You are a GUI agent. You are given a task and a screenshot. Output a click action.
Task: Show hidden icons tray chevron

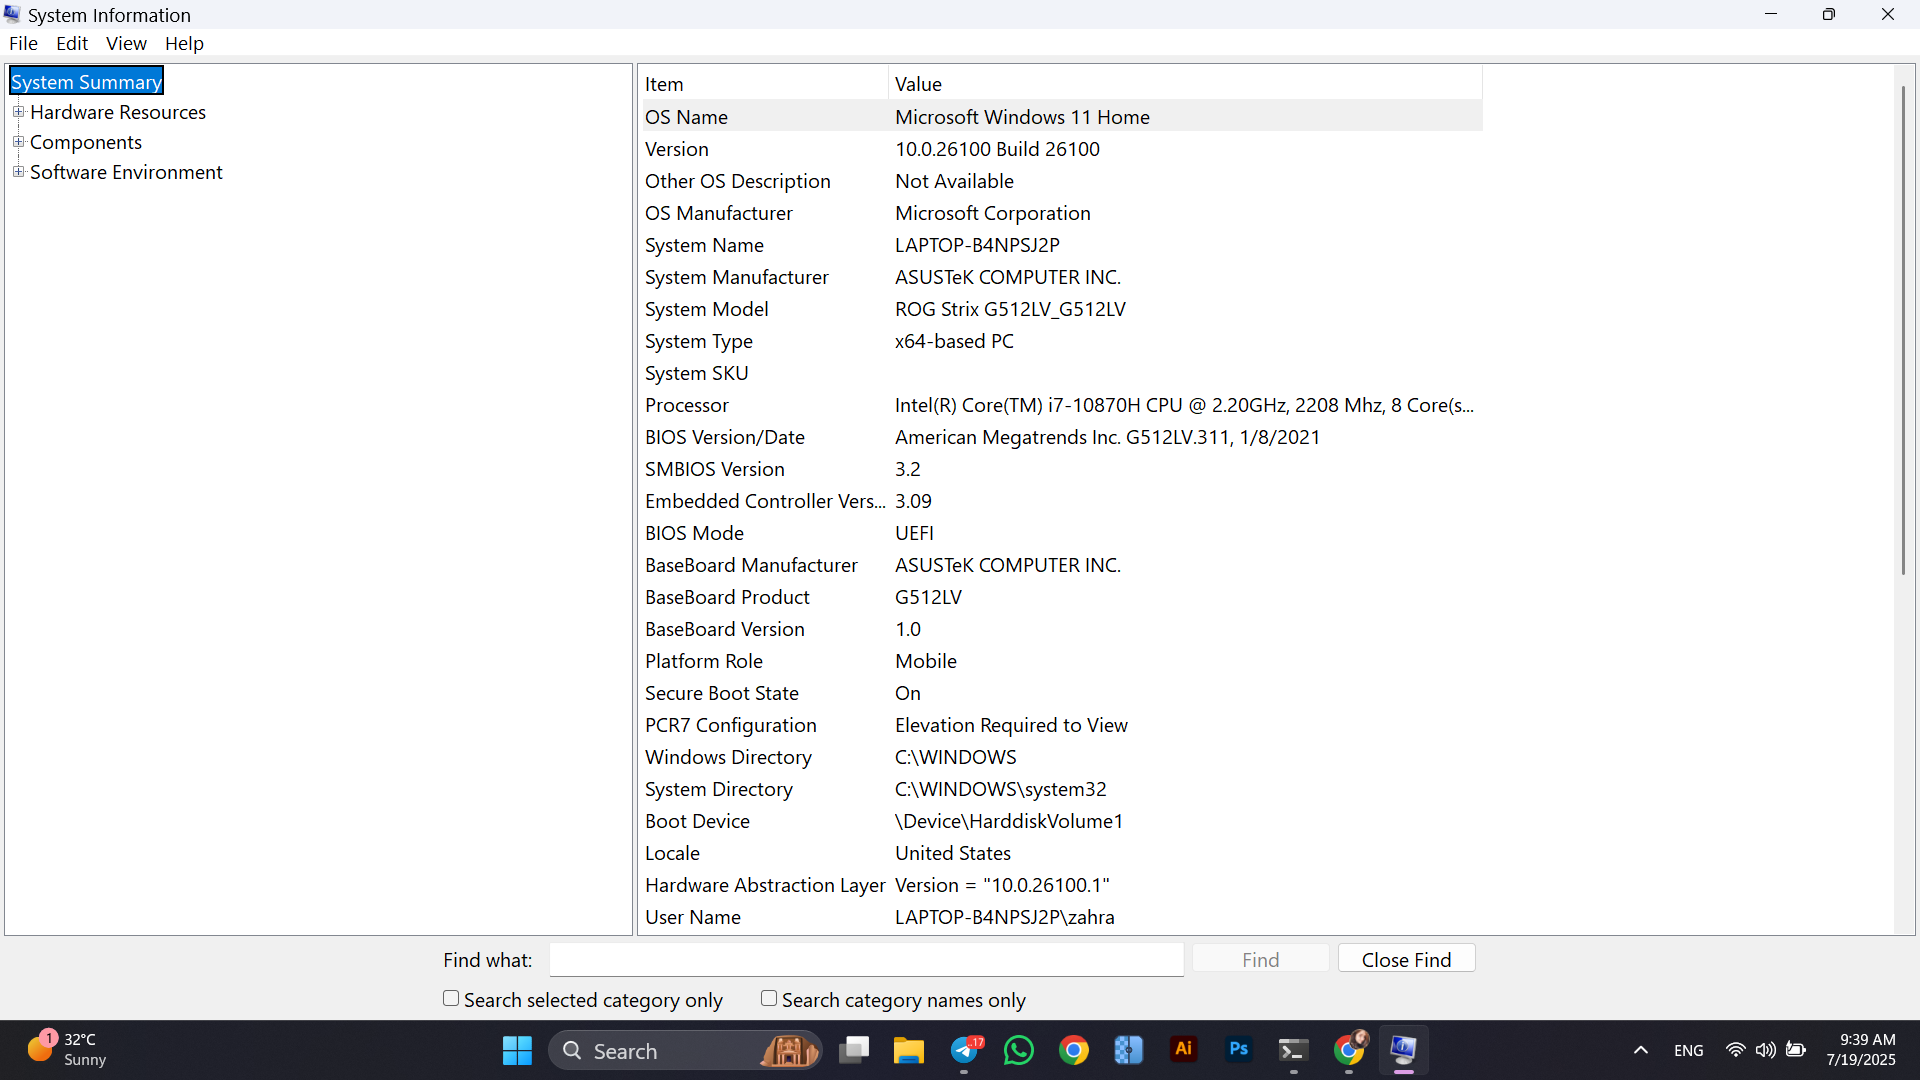(1640, 1050)
